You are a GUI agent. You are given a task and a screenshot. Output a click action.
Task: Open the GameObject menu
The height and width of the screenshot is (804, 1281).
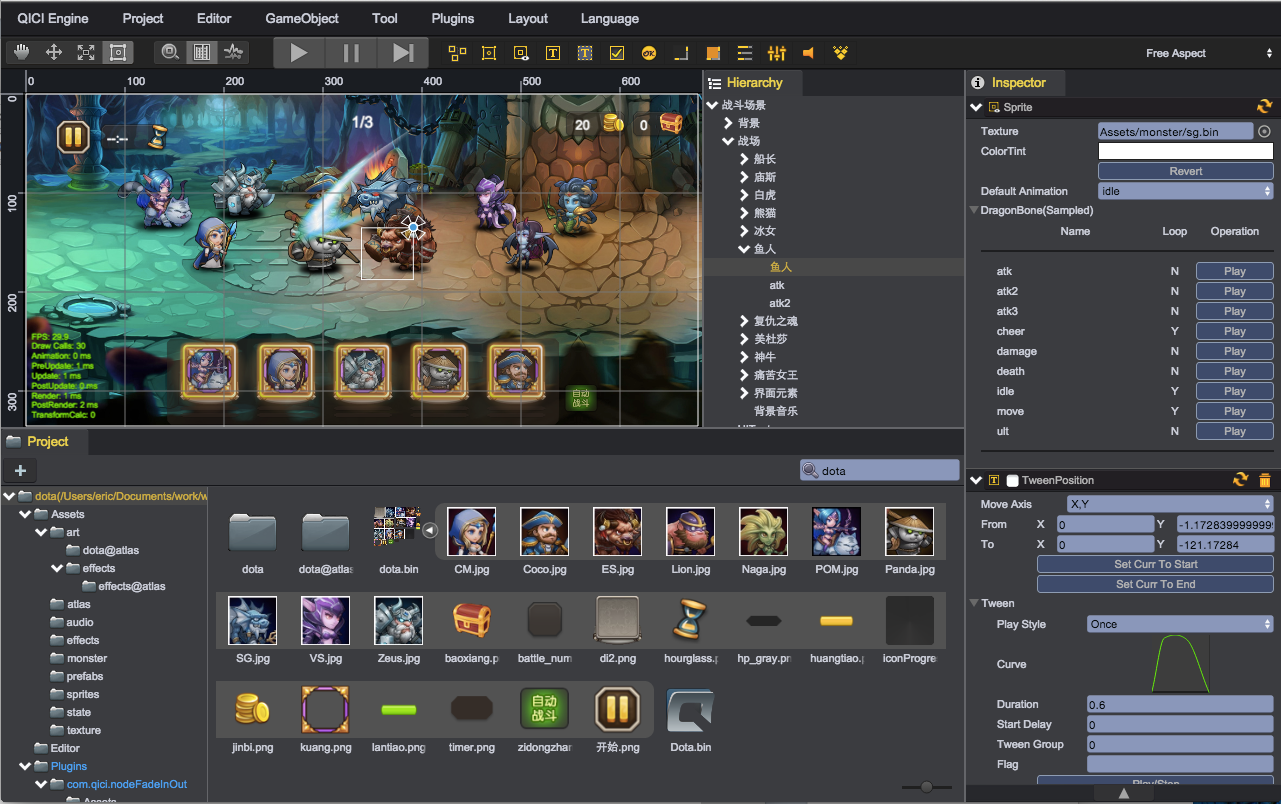click(302, 18)
